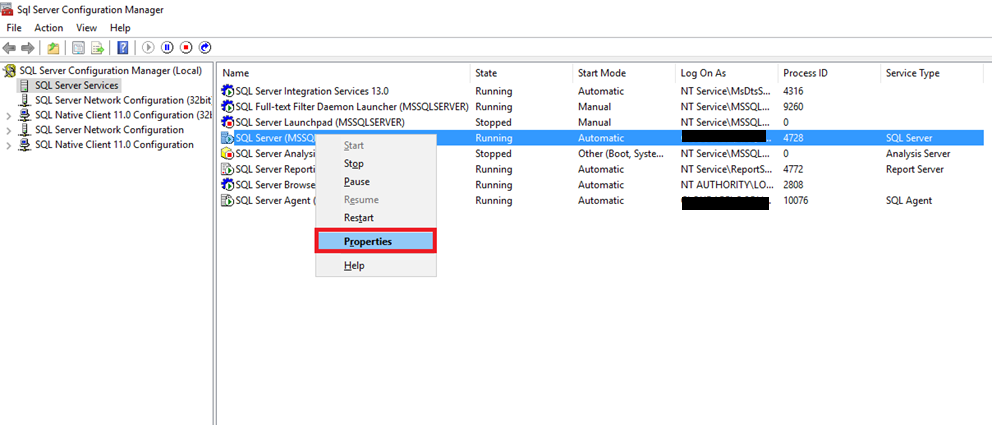This screenshot has height=425, width=992.
Task: Sort by the Start Mode column header
Action: pos(624,73)
